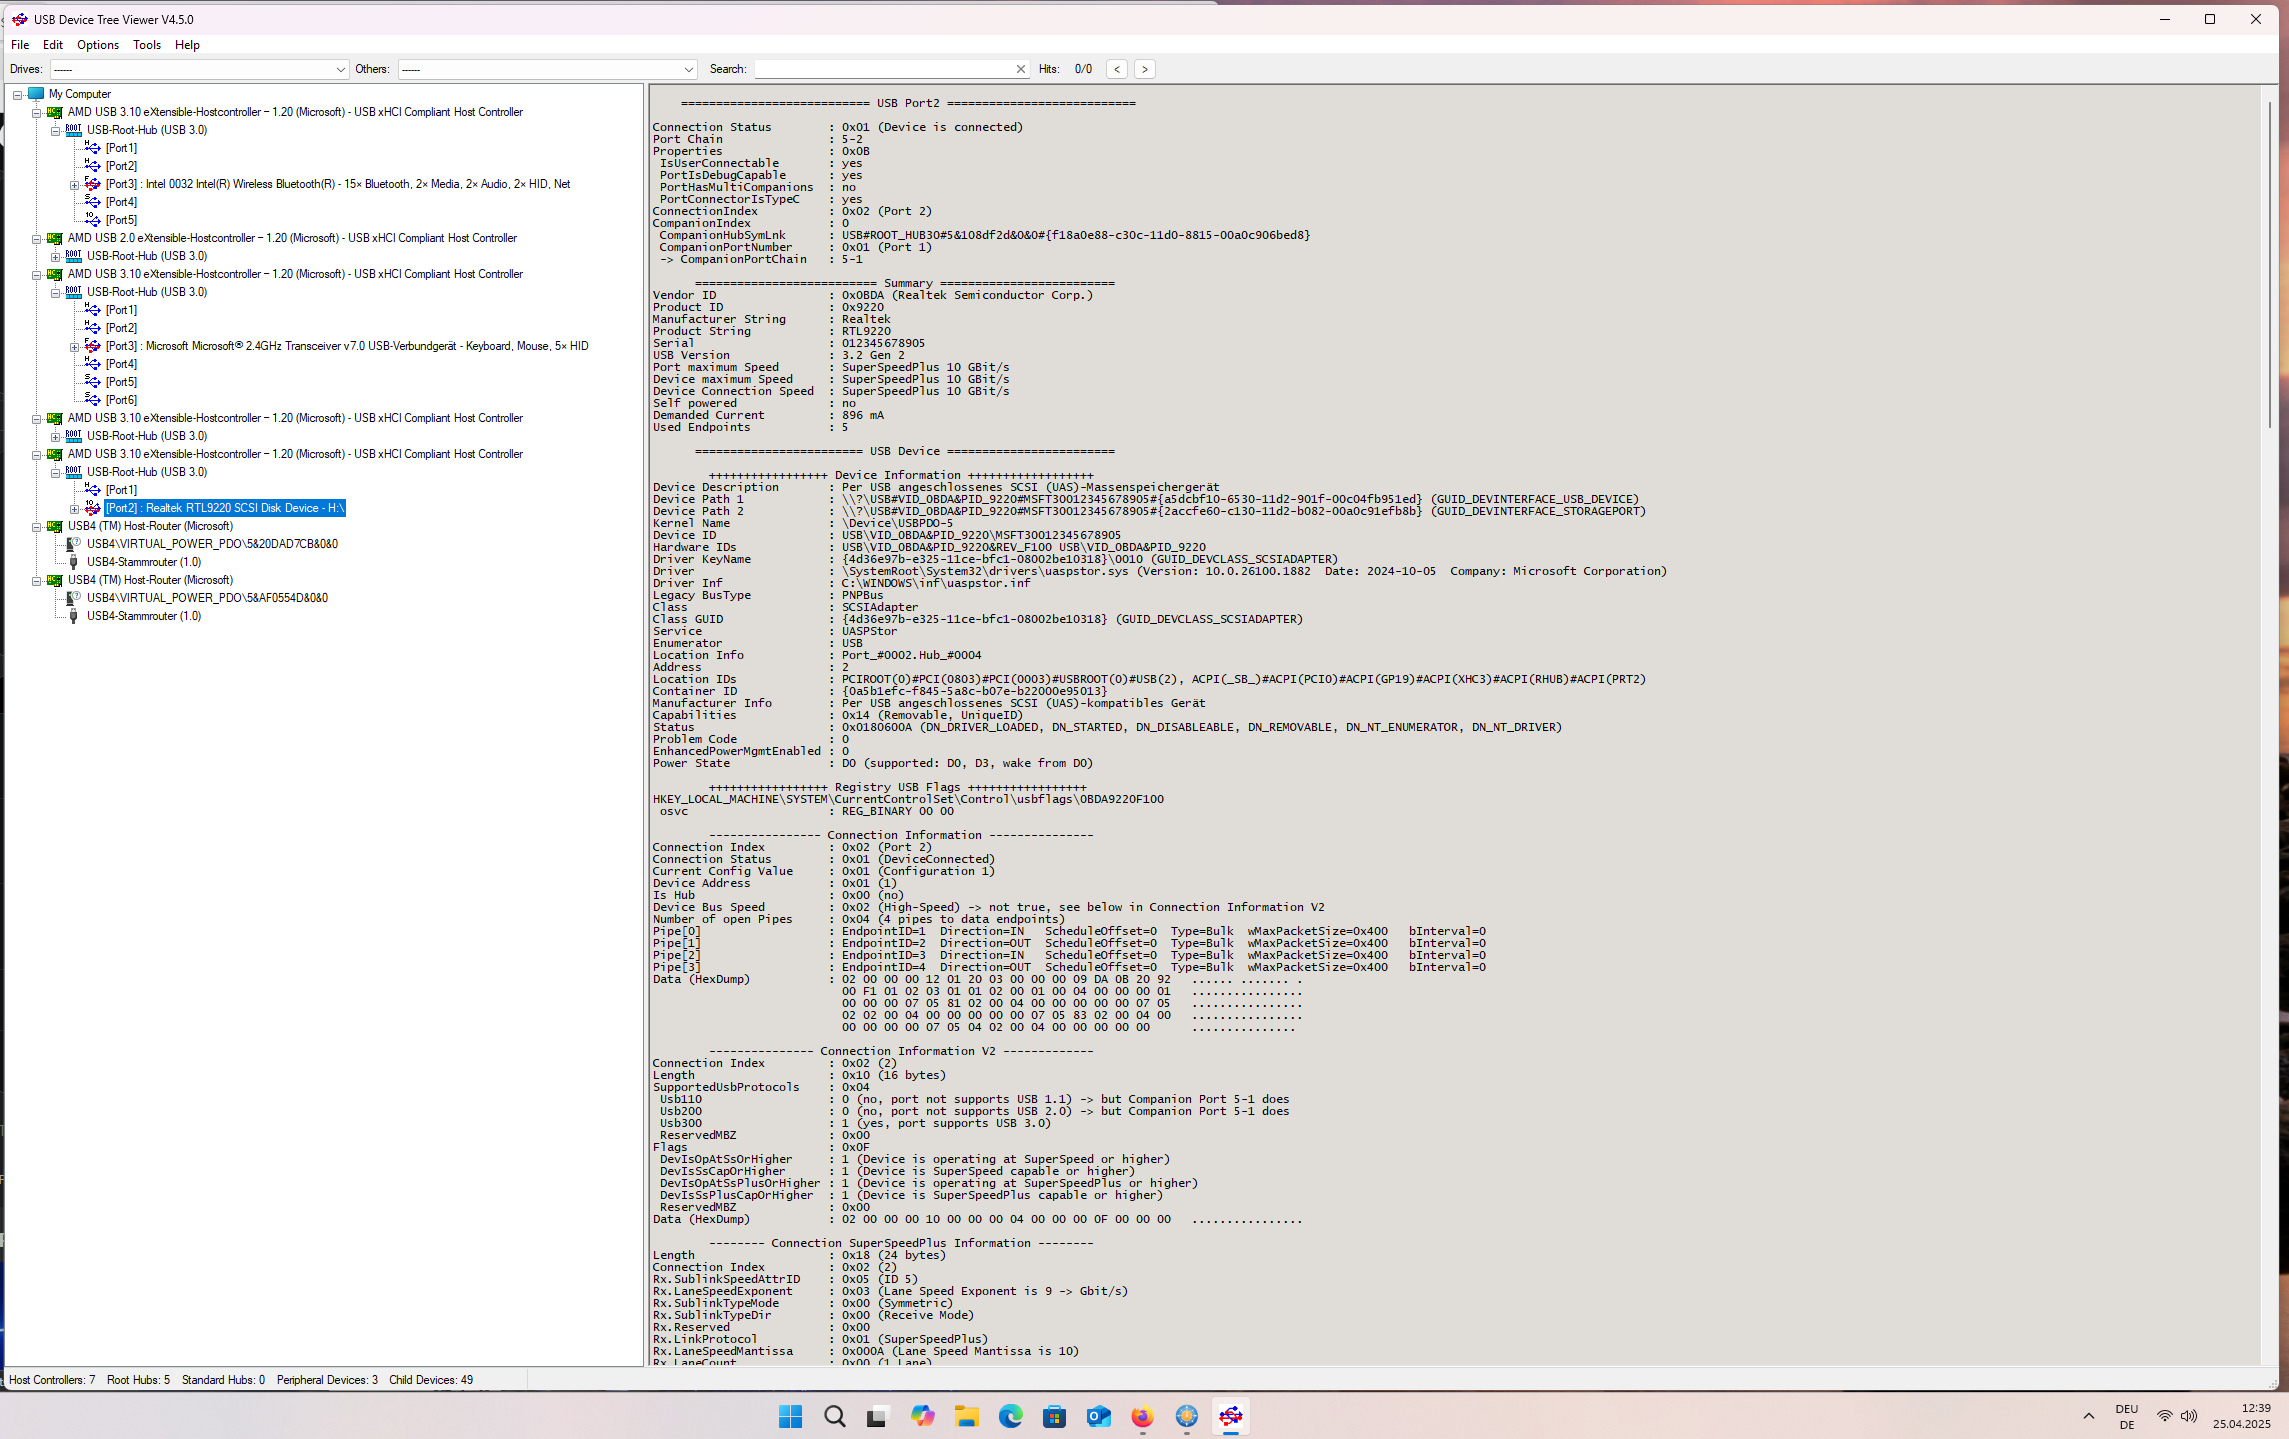Click the details pane vertical scrollbar
The width and height of the screenshot is (2289, 1439).
tap(2270, 265)
